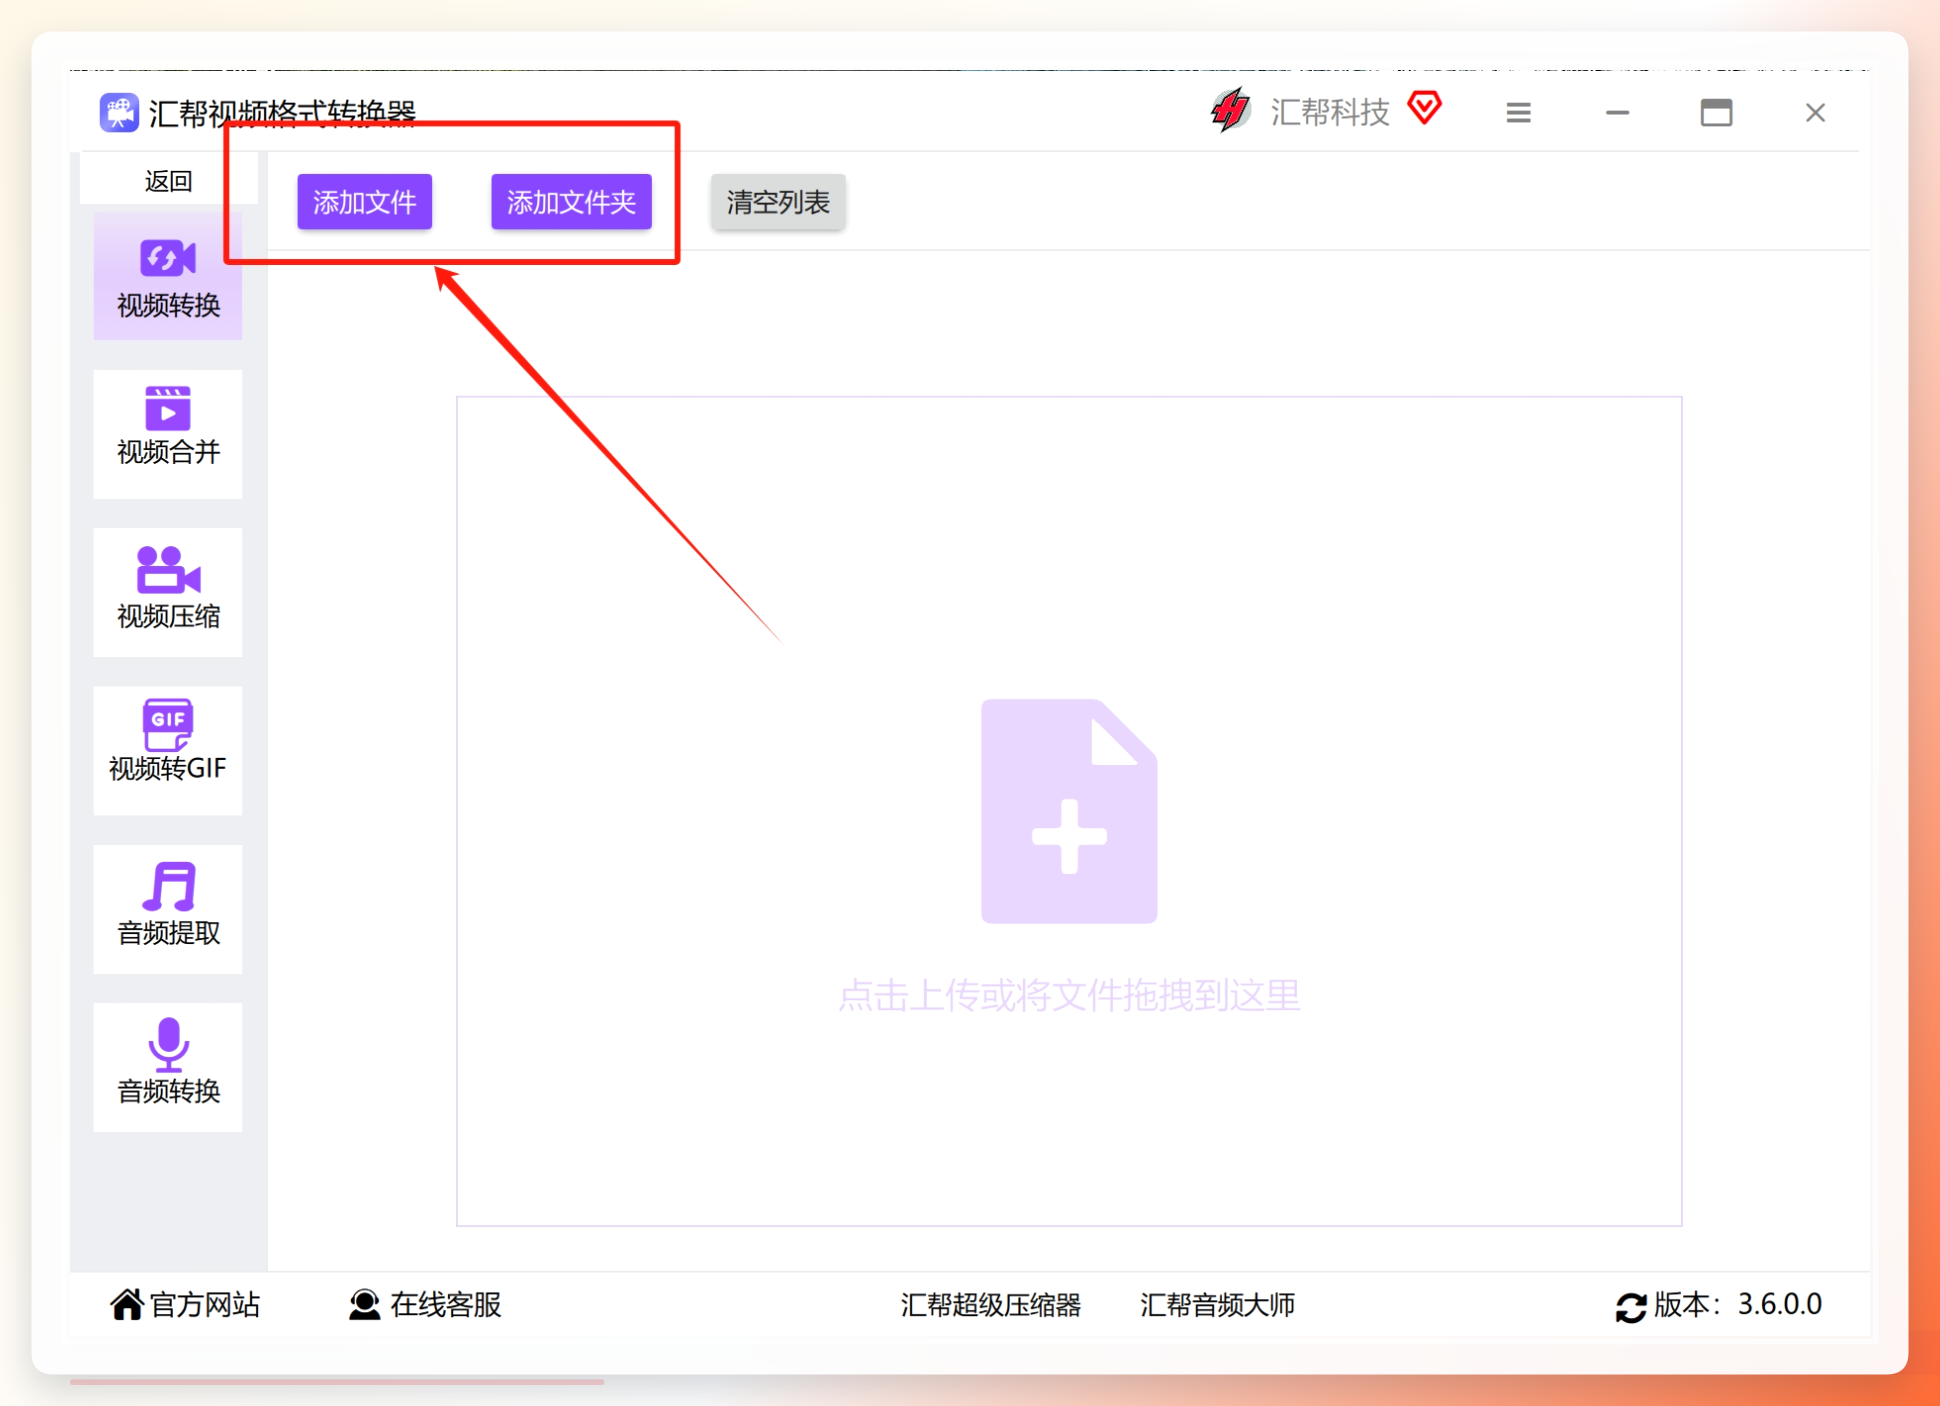Open the 官方网站 official website link
The width and height of the screenshot is (1940, 1406).
pos(185,1304)
